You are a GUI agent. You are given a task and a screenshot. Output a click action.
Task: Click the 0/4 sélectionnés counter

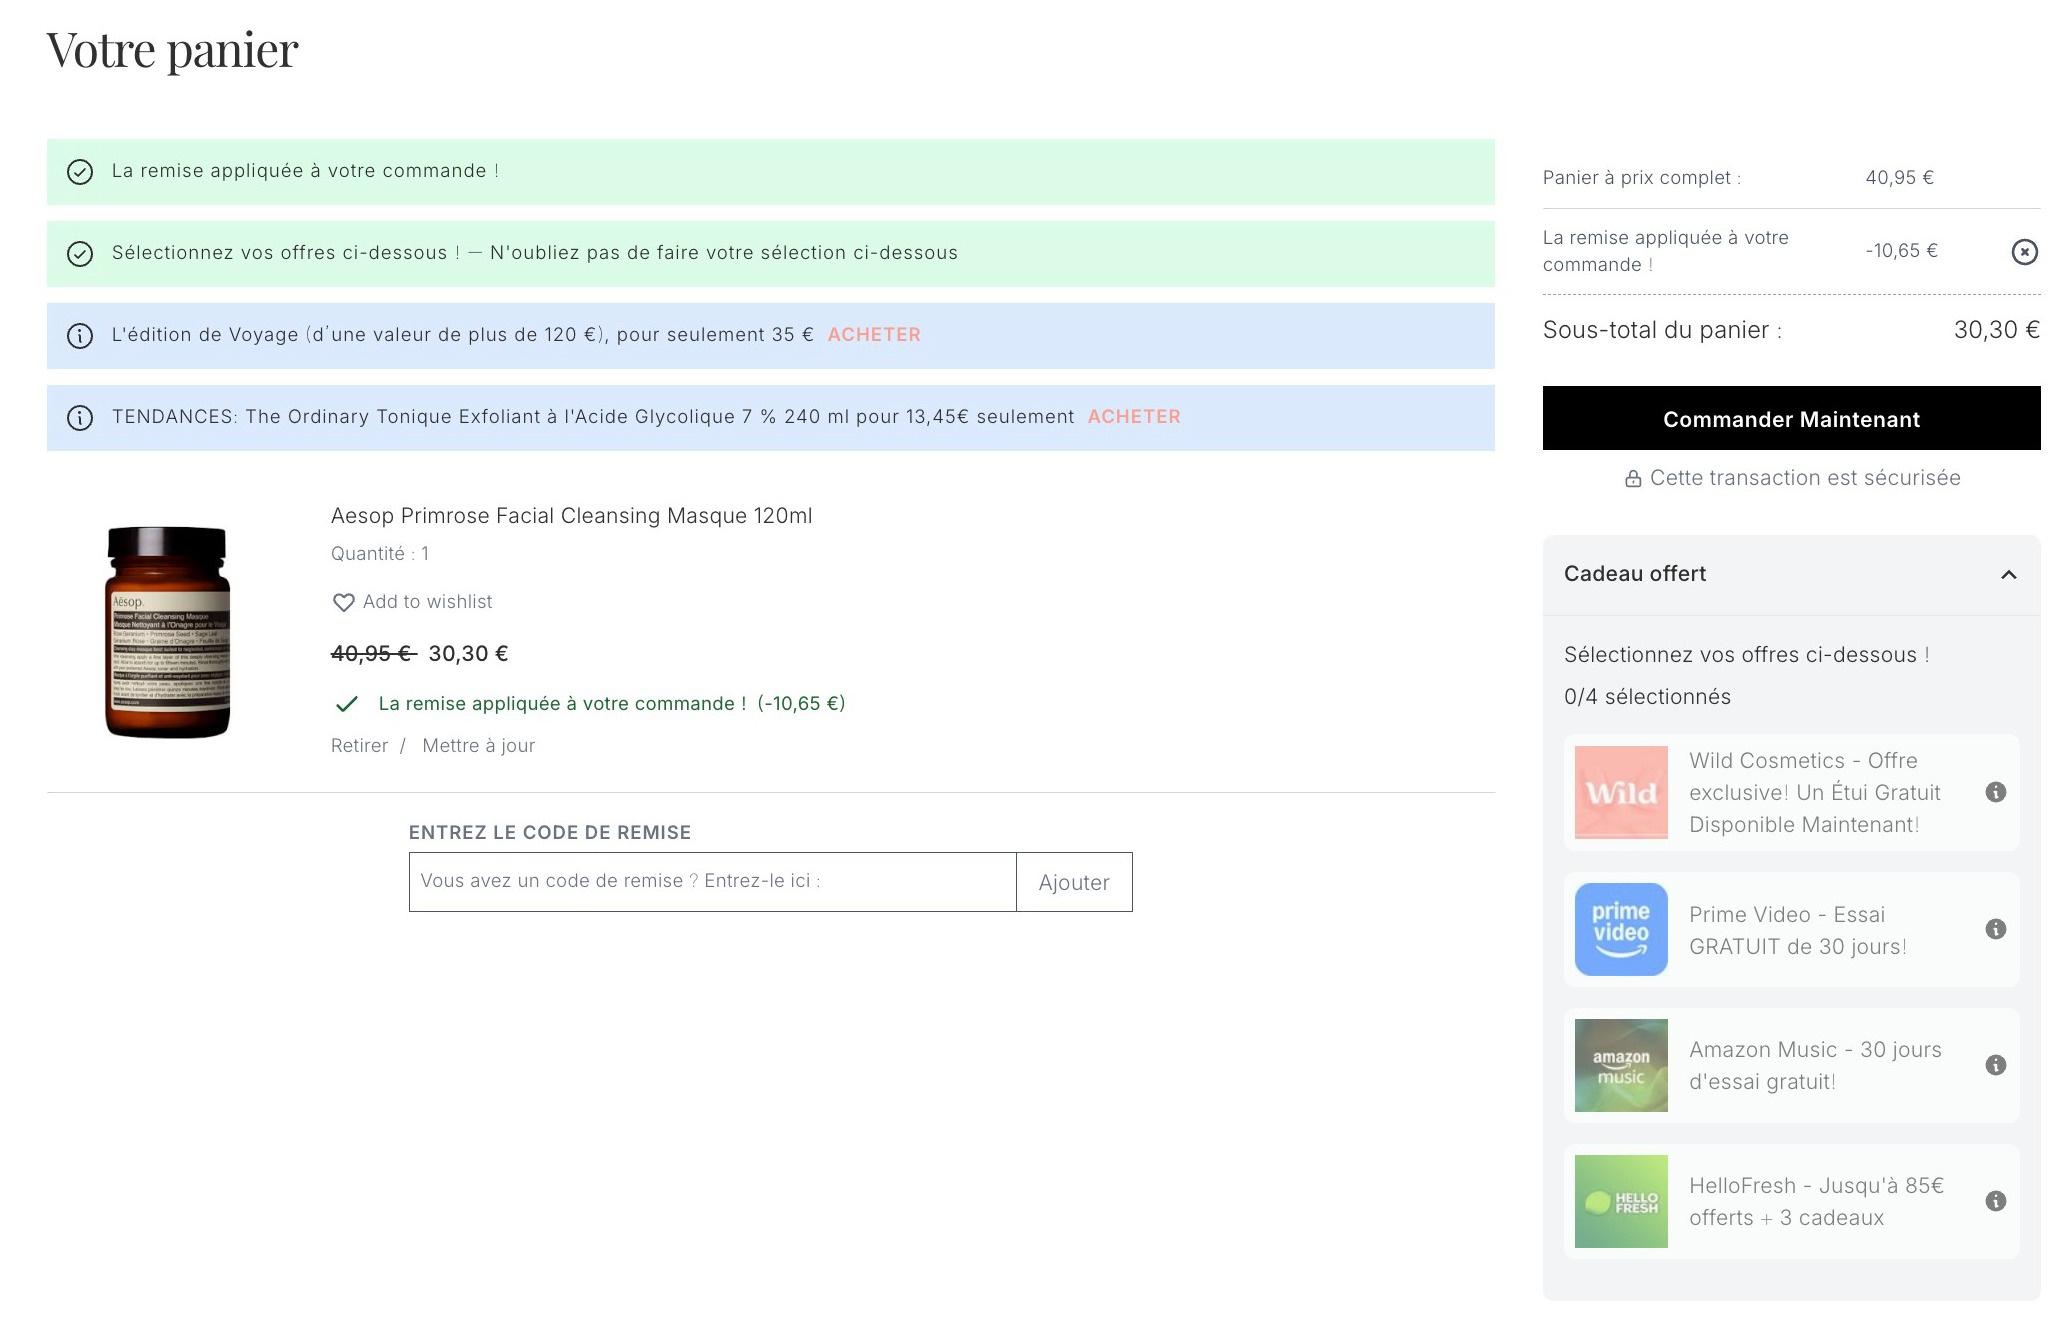[1647, 697]
